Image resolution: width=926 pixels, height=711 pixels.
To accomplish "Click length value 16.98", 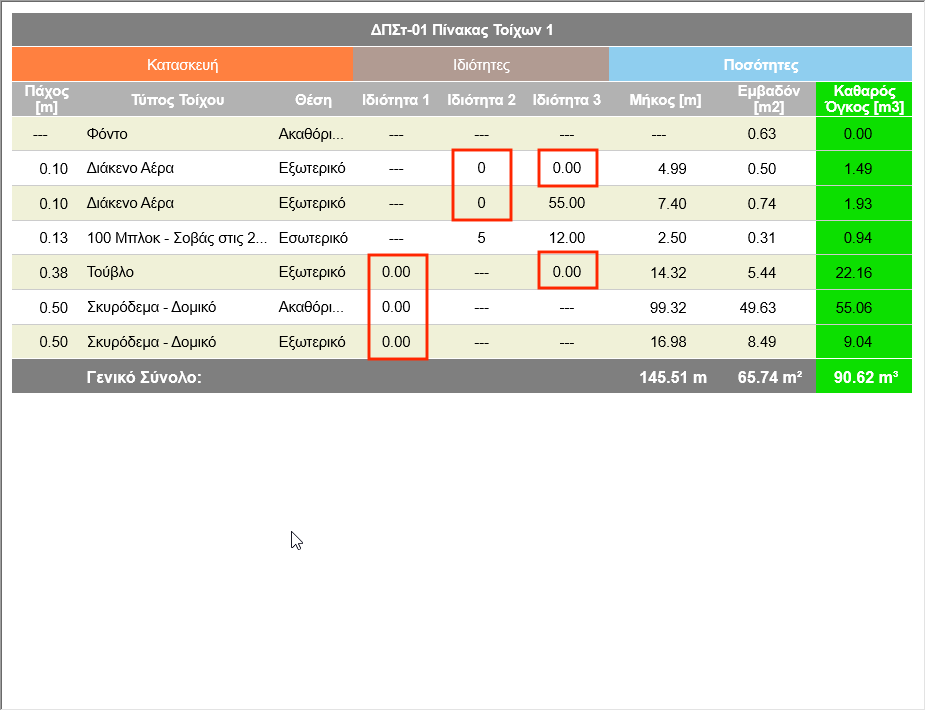I will pos(668,342).
